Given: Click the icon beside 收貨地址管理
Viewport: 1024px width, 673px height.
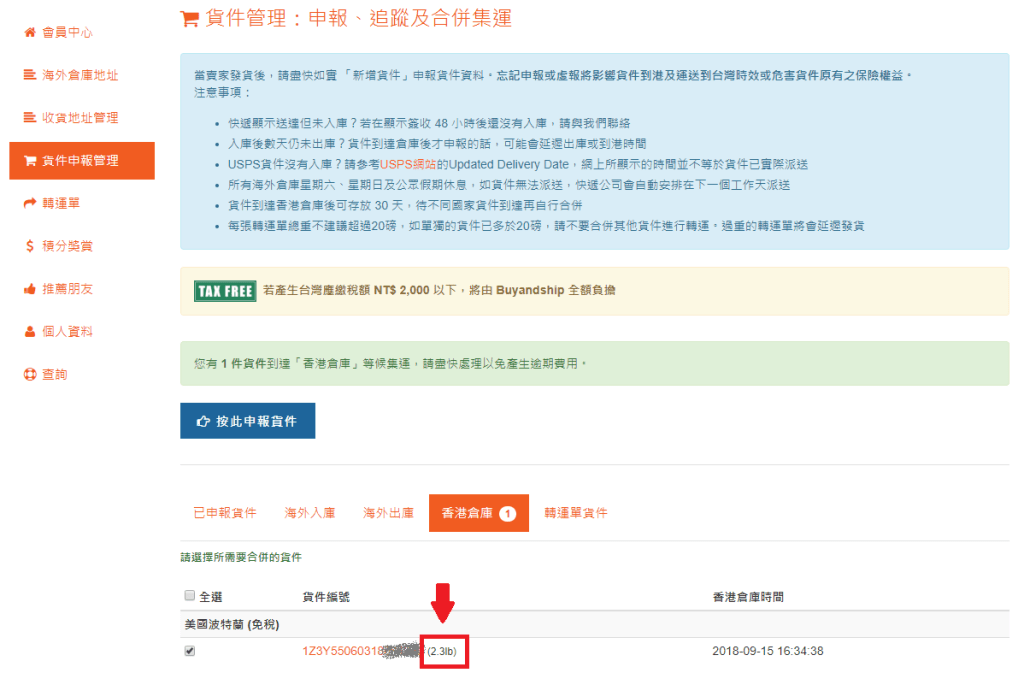Looking at the screenshot, I should click(29, 118).
